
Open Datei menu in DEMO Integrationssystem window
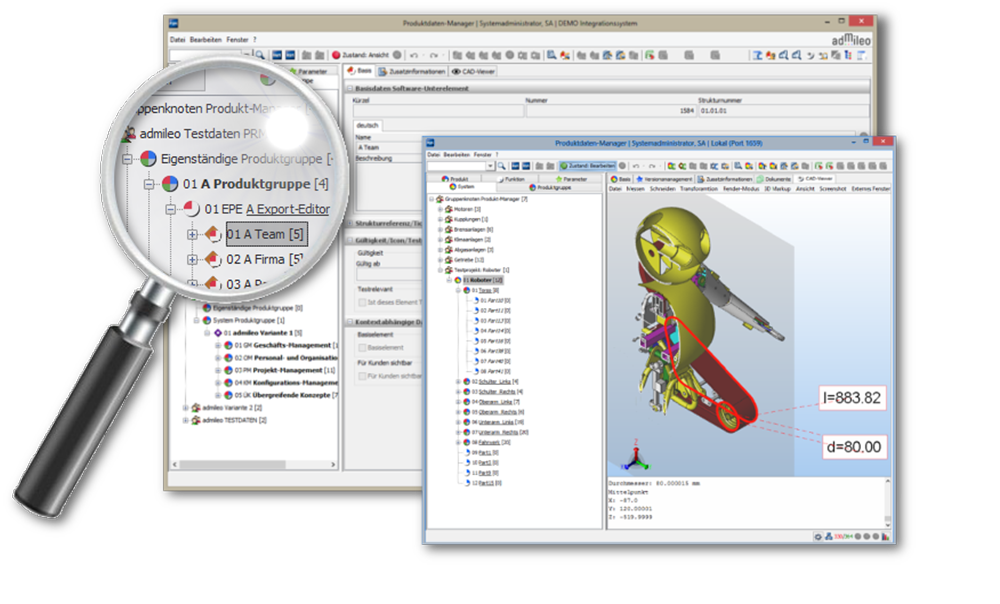(x=177, y=40)
